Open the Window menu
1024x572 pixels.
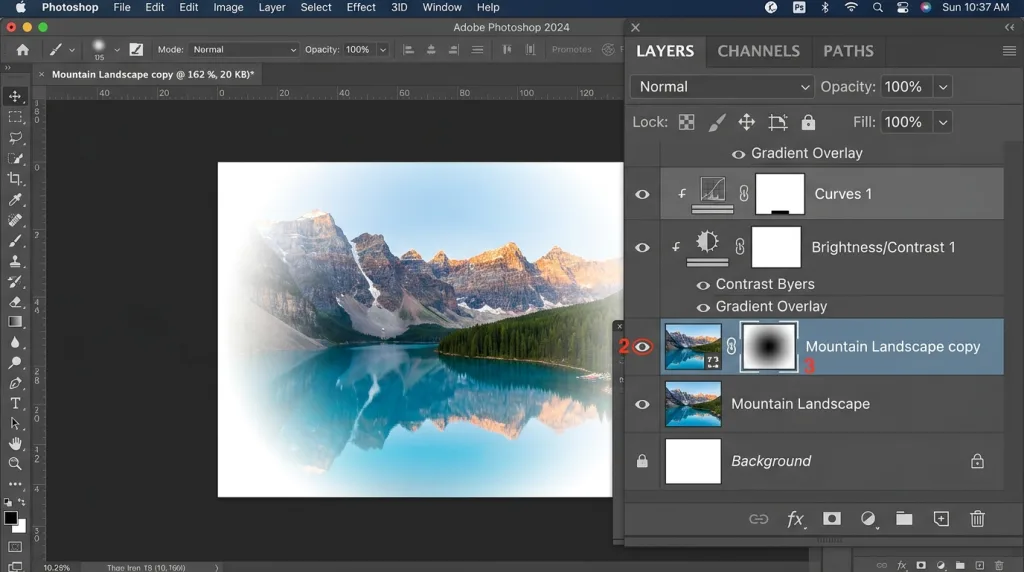[x=441, y=7]
